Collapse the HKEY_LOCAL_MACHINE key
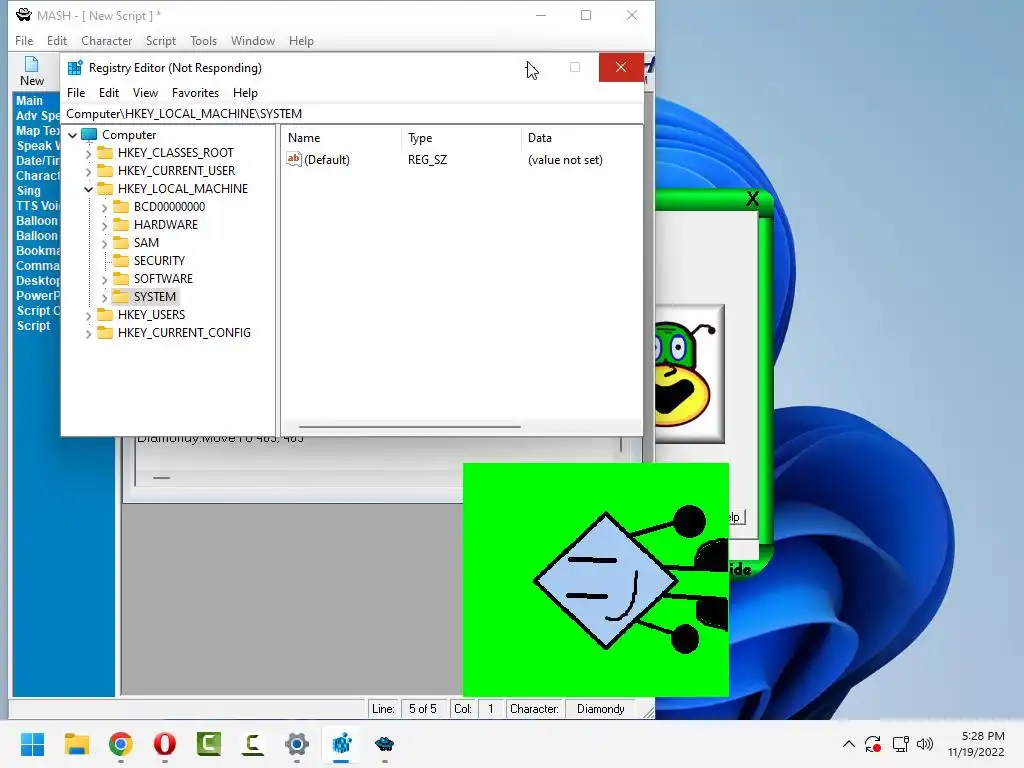1024x768 pixels. (x=88, y=189)
